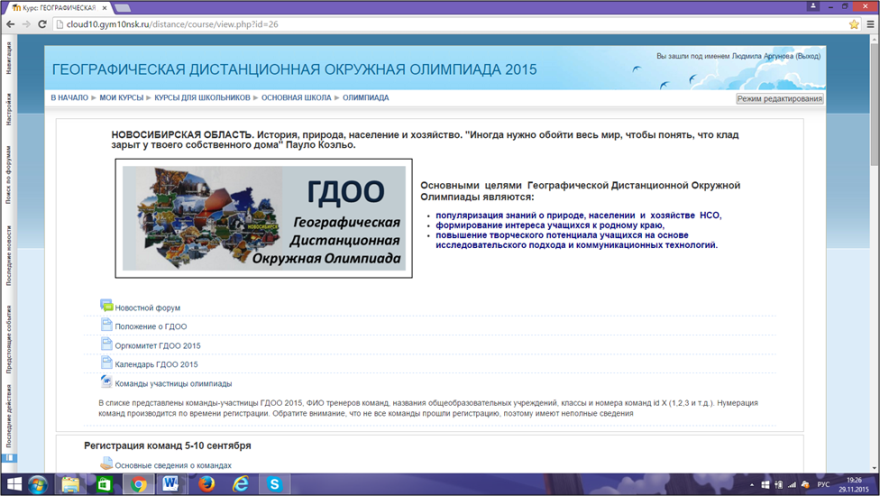The width and height of the screenshot is (880, 496).
Task: Open the Оргкомитет ГДОО 2015 link
Action: pyautogui.click(x=157, y=345)
